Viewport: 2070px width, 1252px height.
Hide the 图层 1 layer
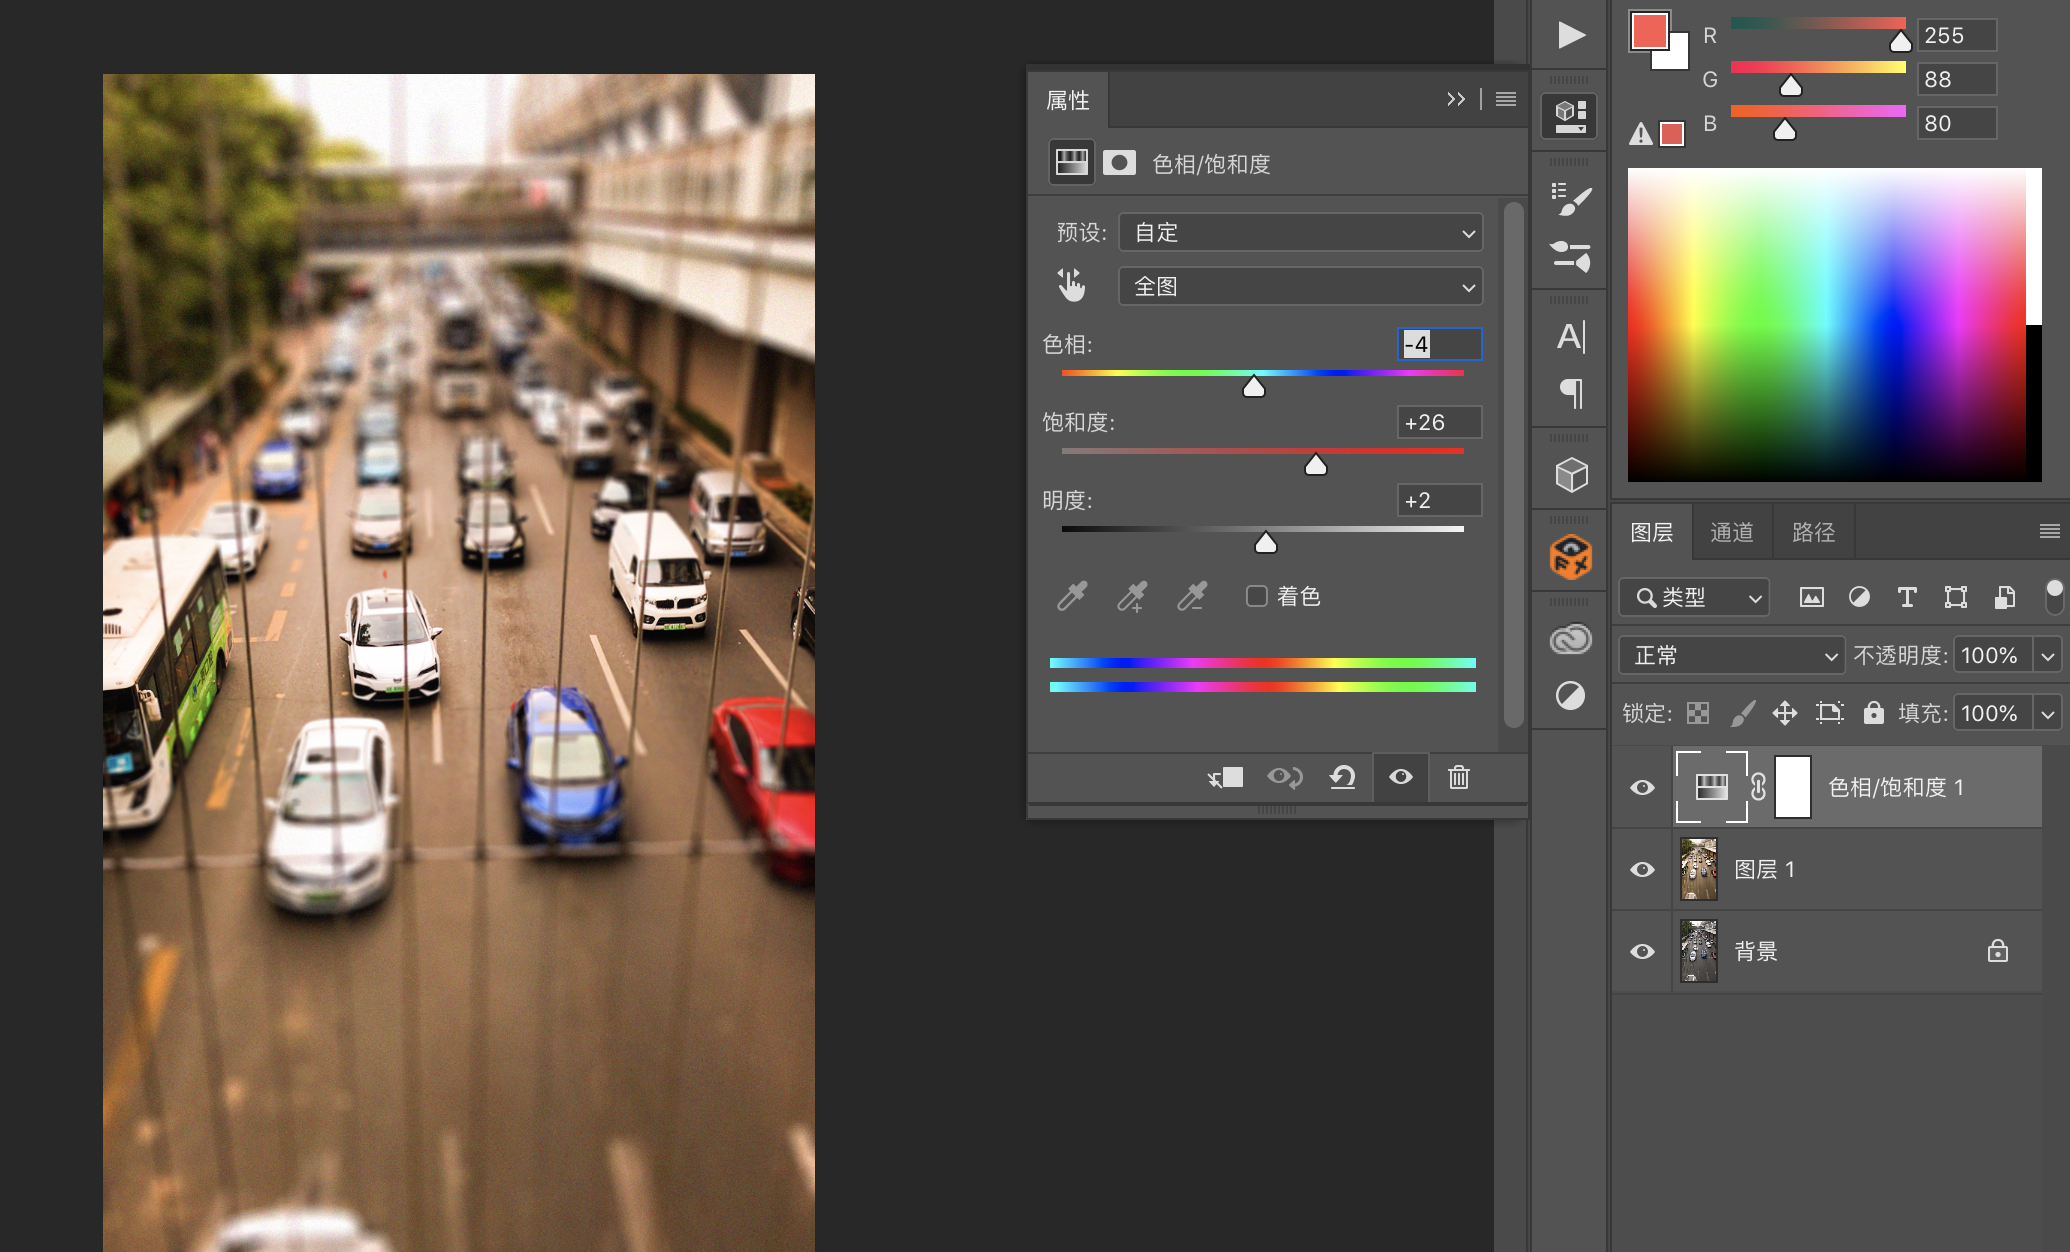[1642, 869]
